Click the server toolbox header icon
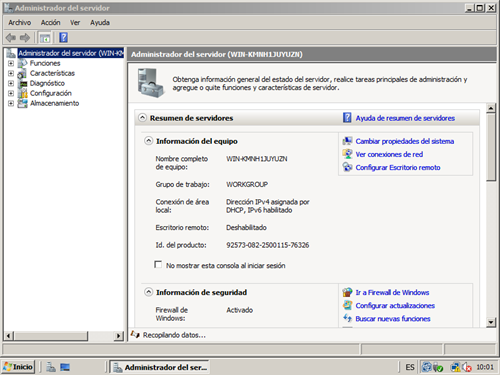Image resolution: width=500 pixels, height=375 pixels. [x=151, y=83]
